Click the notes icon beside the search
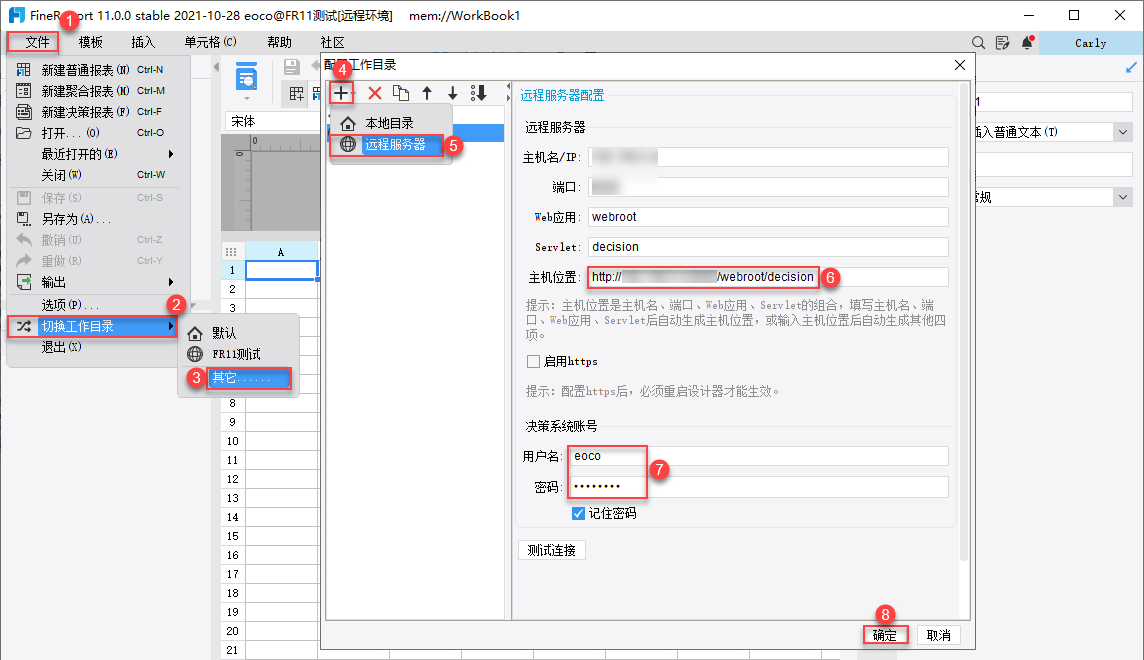Image resolution: width=1144 pixels, height=660 pixels. 1002,43
